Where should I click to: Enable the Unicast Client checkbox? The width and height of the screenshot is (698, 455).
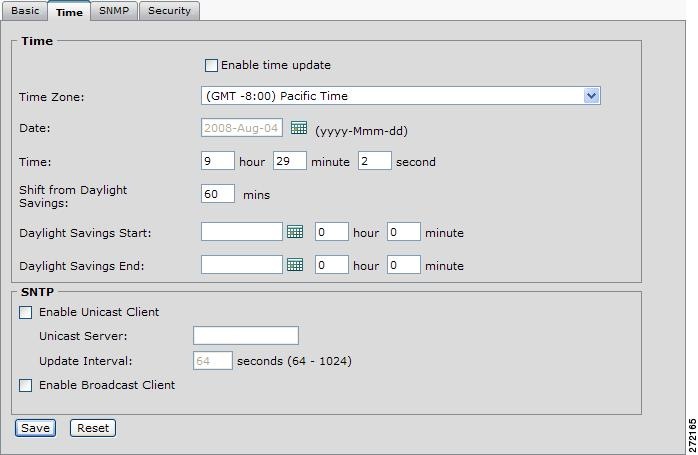tap(26, 313)
